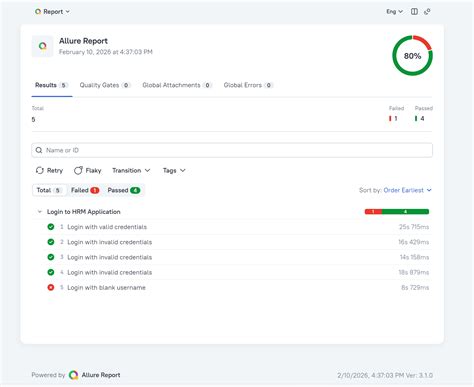Open the Transition dropdown

point(131,171)
